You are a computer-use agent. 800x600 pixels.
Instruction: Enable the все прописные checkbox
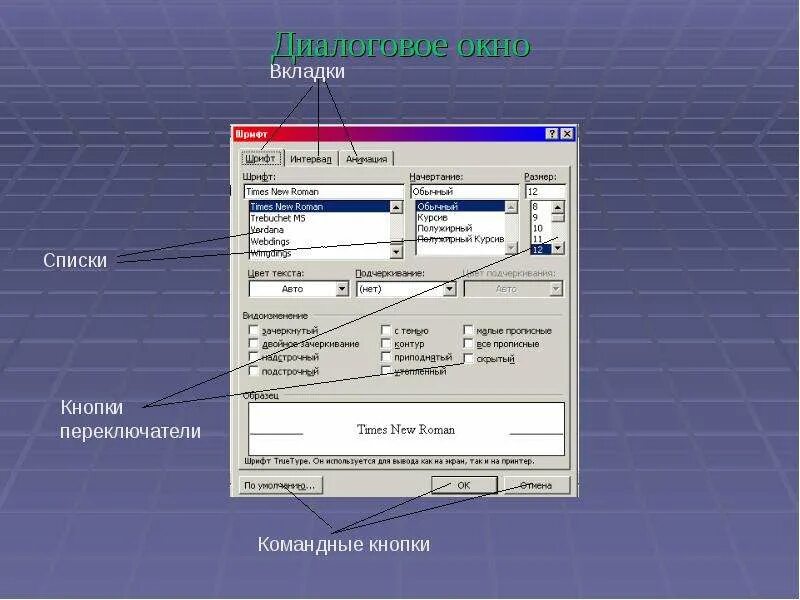tap(468, 343)
